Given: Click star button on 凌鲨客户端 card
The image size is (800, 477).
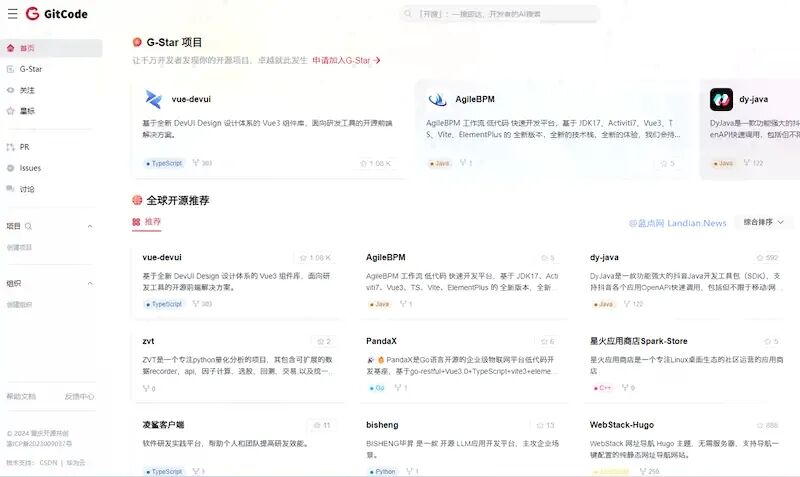Looking at the screenshot, I should [322, 425].
